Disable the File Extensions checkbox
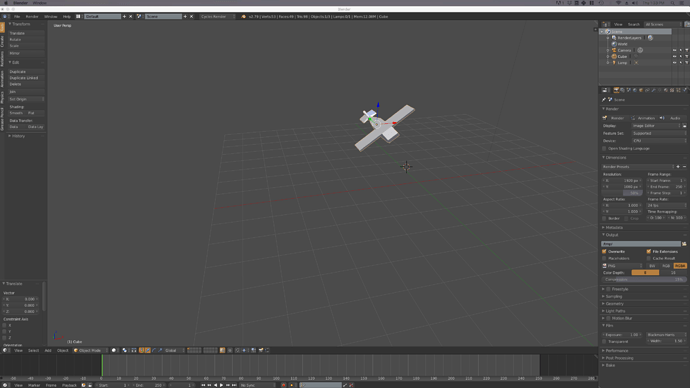 [x=649, y=252]
